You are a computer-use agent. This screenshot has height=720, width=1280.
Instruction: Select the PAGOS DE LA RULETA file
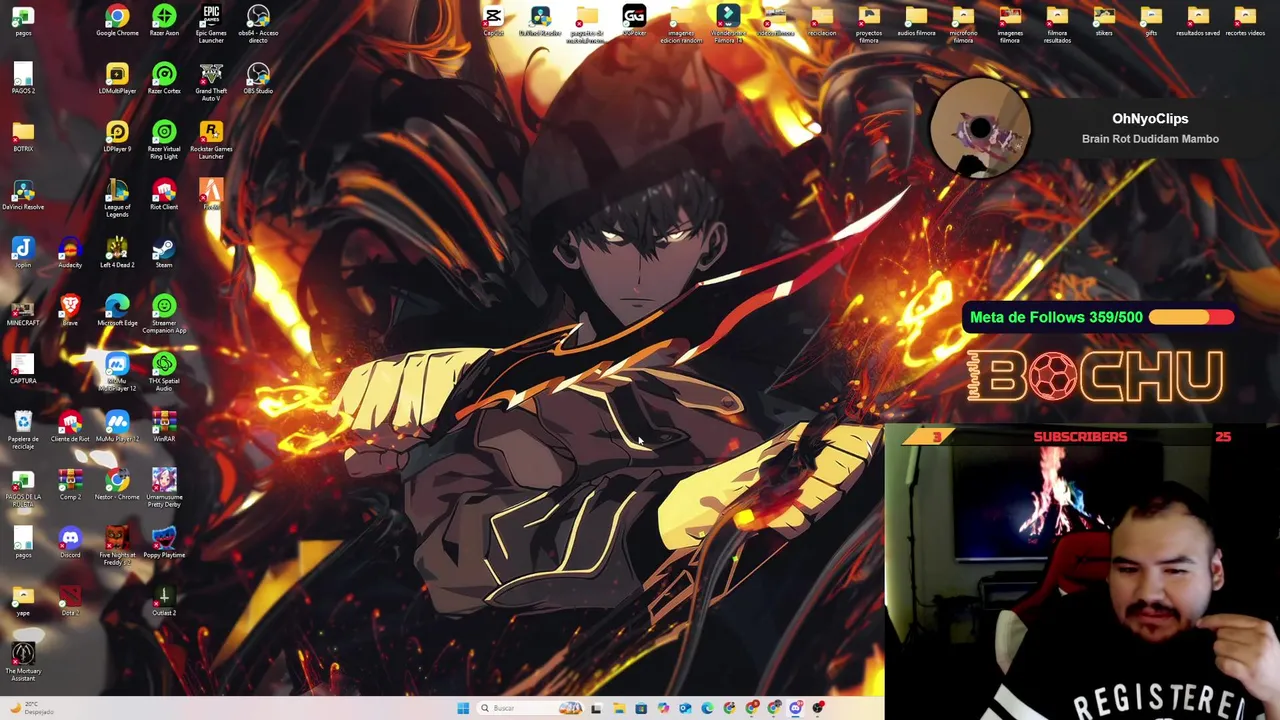[x=23, y=488]
